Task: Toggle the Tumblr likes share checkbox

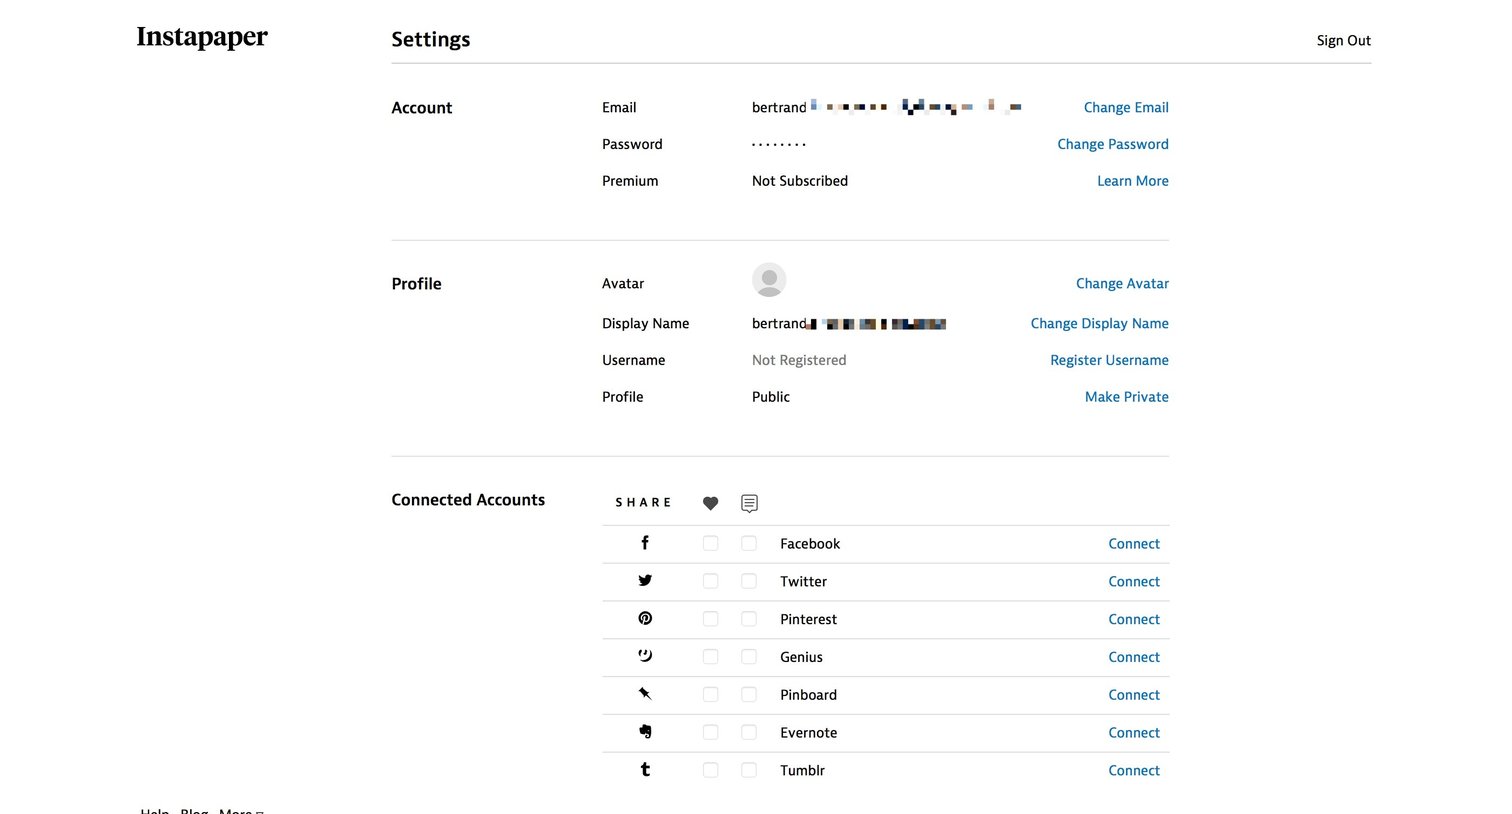Action: [x=710, y=770]
